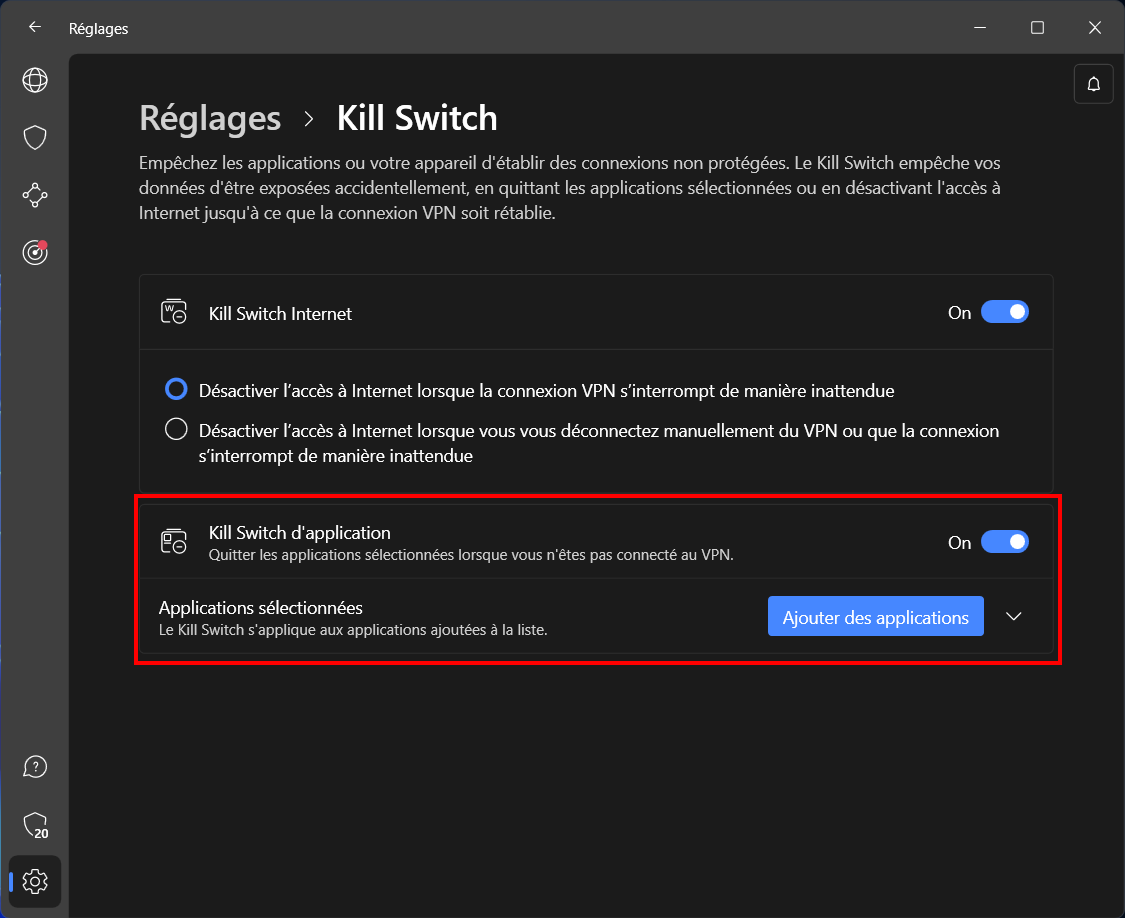The height and width of the screenshot is (918, 1125).
Task: Expand the Applications sélectionnées chevron
Action: 1013,617
